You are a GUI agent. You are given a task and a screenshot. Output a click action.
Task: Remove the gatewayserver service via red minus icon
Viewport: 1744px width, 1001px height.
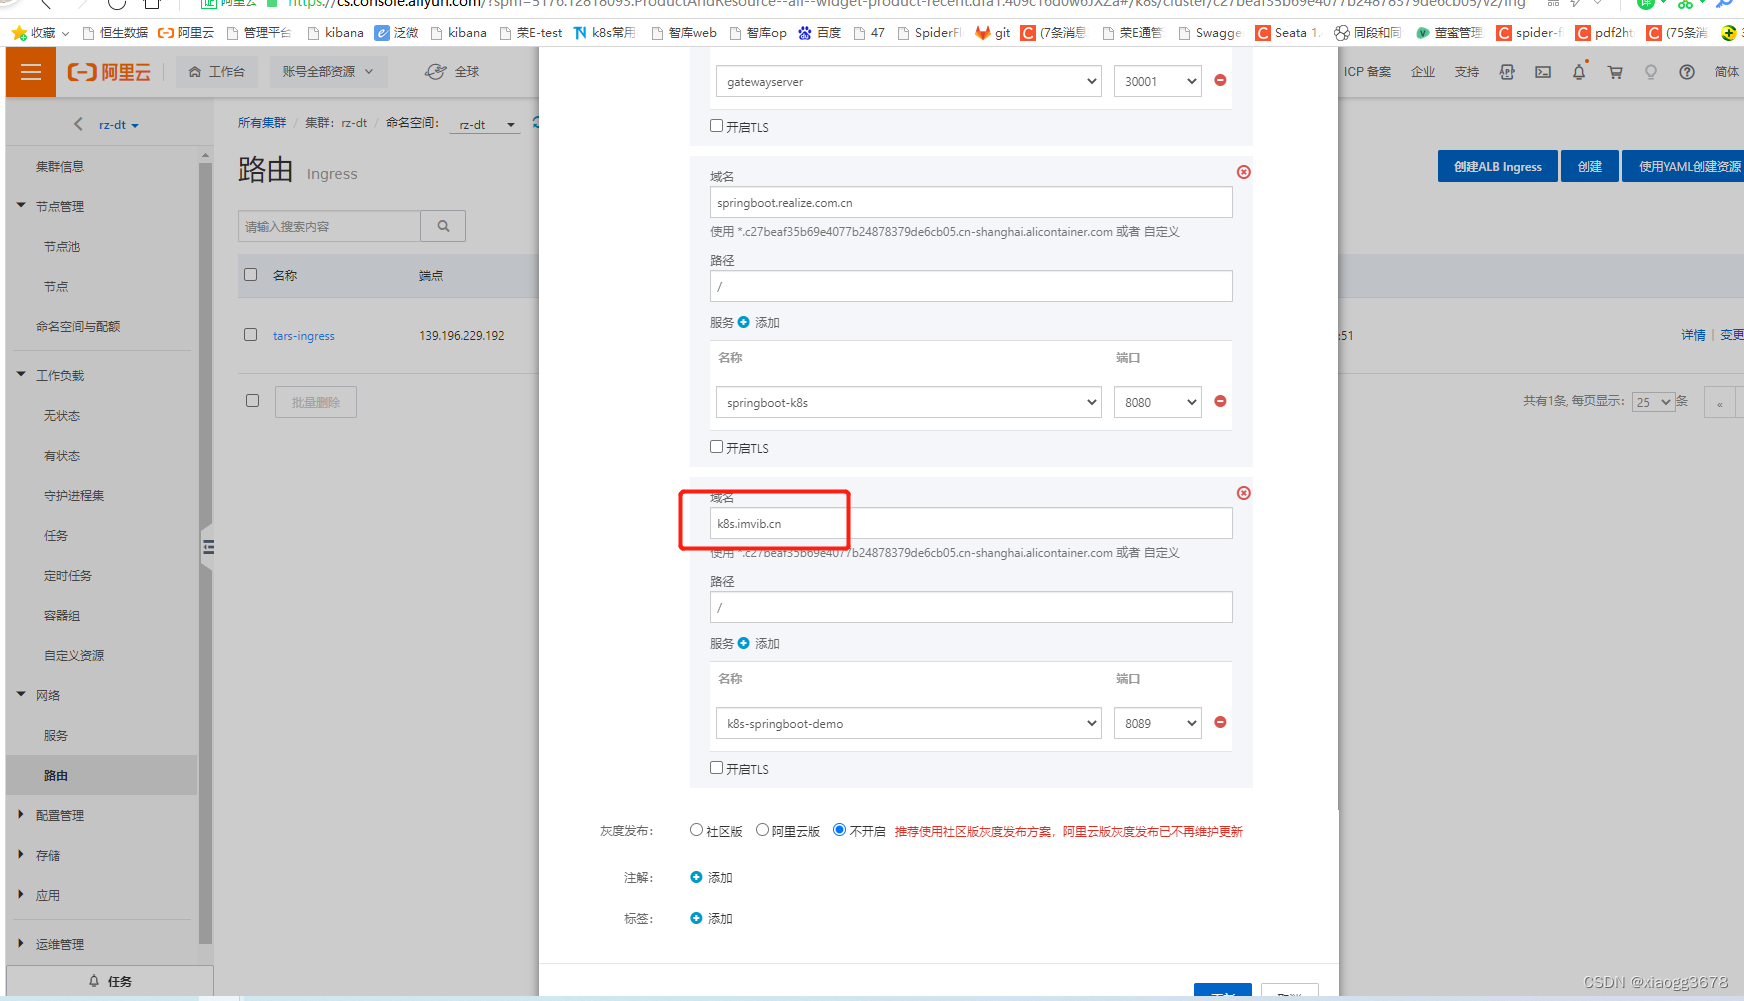[x=1220, y=81]
